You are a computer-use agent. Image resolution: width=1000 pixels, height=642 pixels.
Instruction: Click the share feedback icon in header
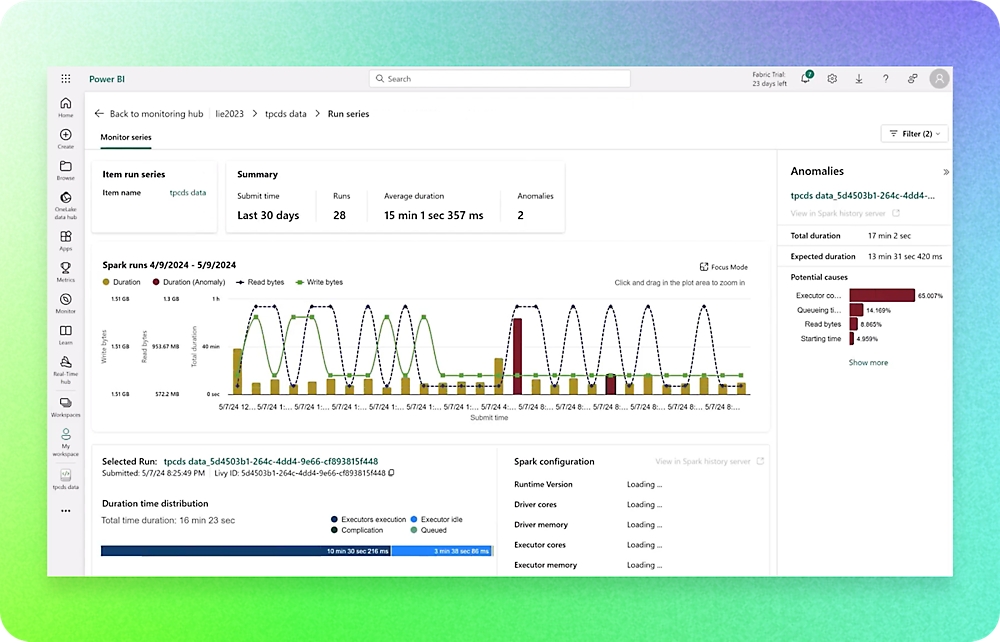click(913, 78)
